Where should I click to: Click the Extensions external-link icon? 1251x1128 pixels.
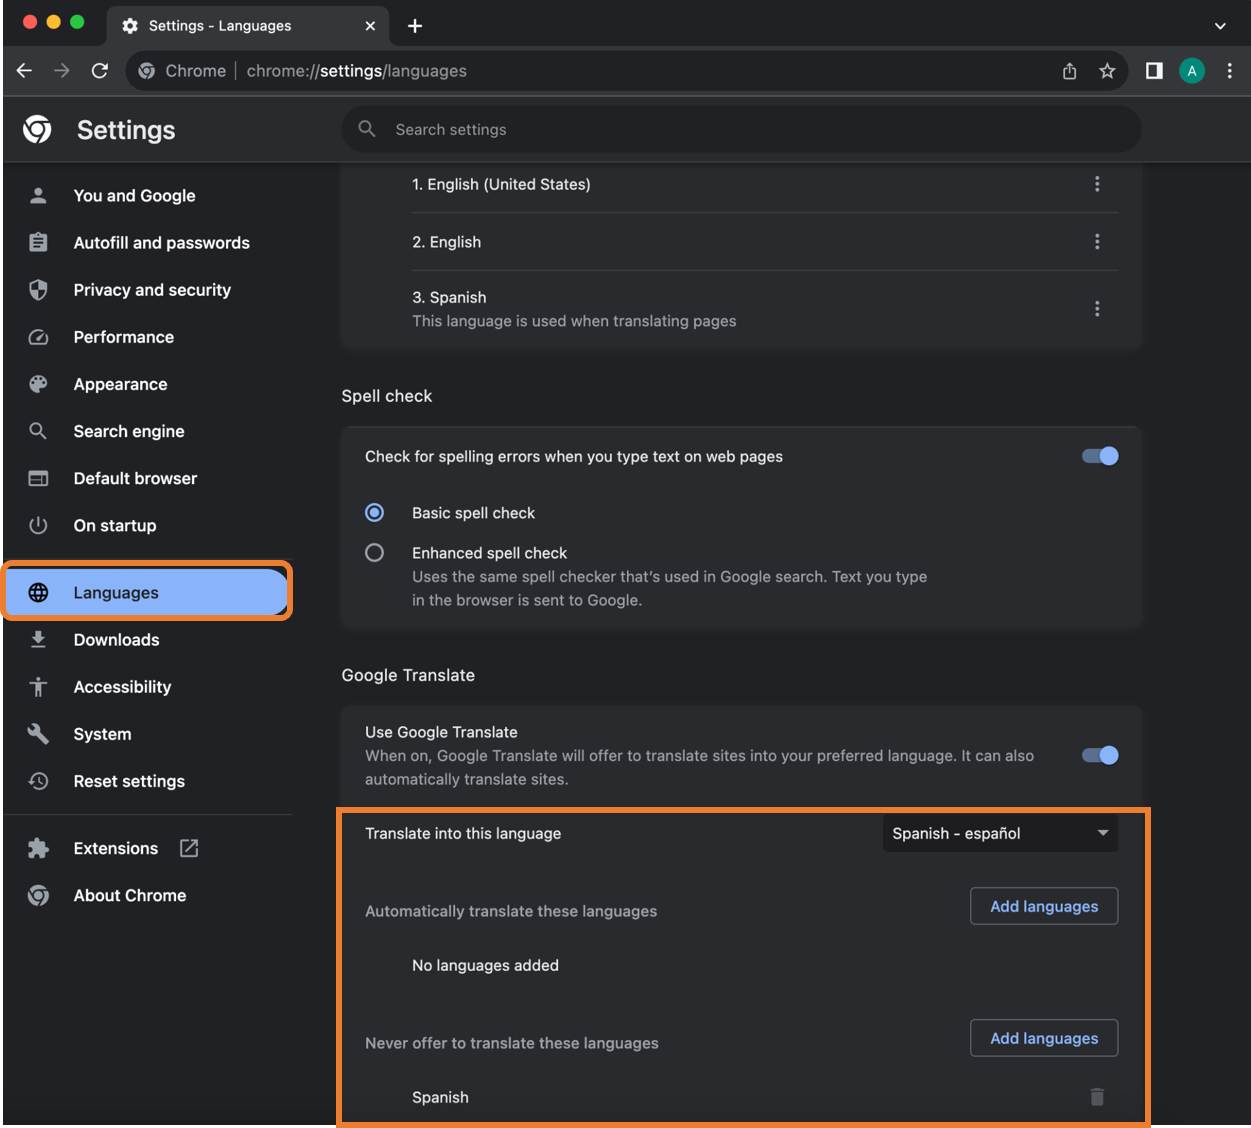(x=189, y=848)
